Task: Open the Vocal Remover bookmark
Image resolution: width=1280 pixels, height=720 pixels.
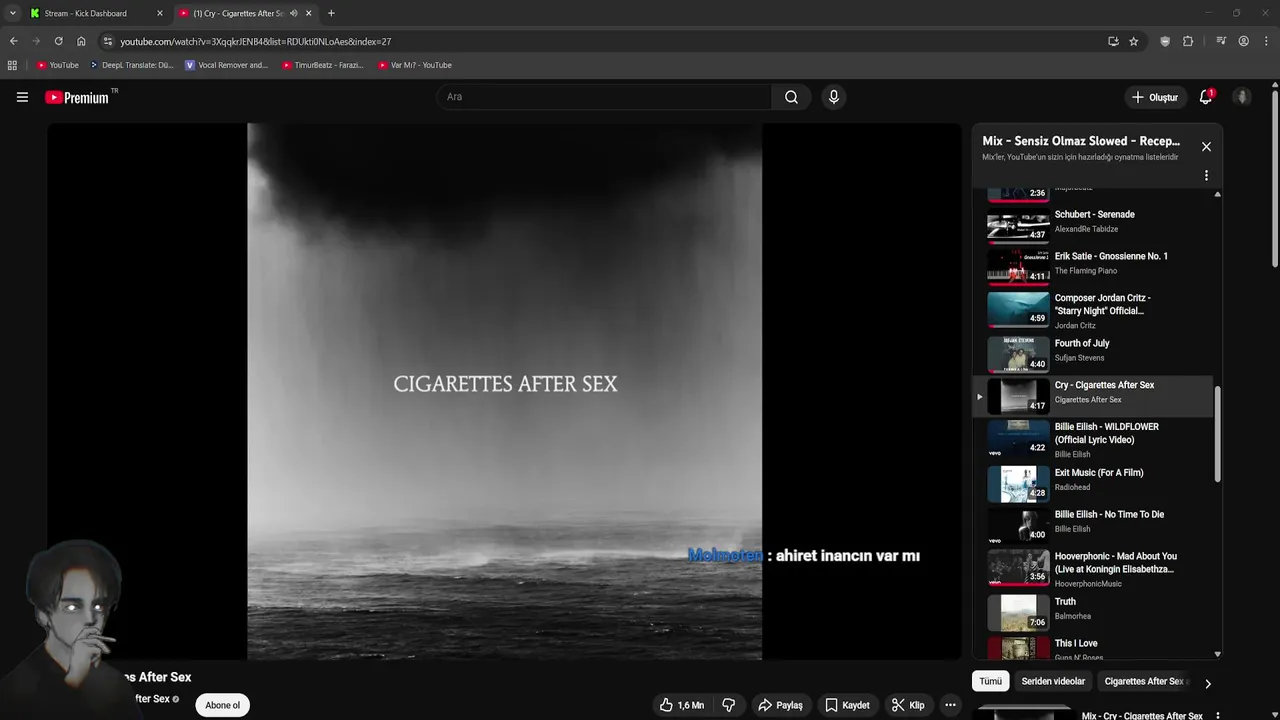Action: 226,65
